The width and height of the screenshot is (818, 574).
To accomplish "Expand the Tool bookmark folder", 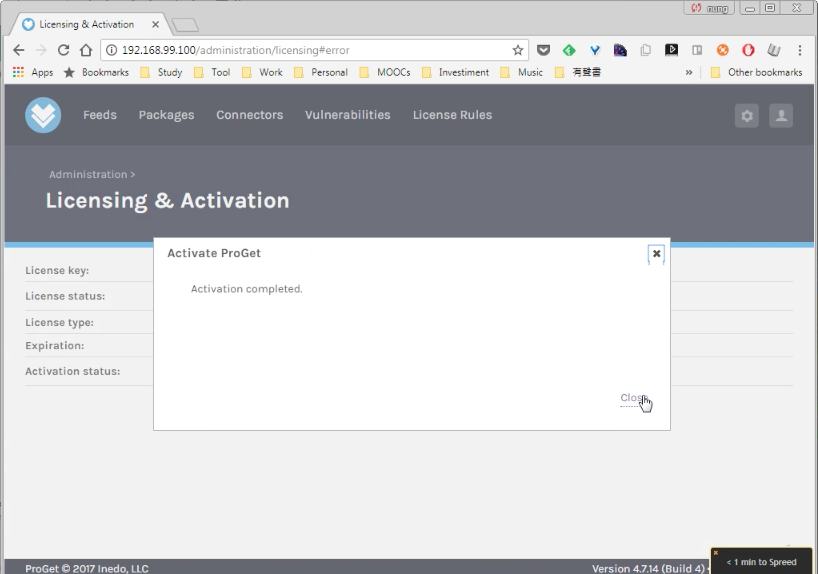I will tap(212, 73).
